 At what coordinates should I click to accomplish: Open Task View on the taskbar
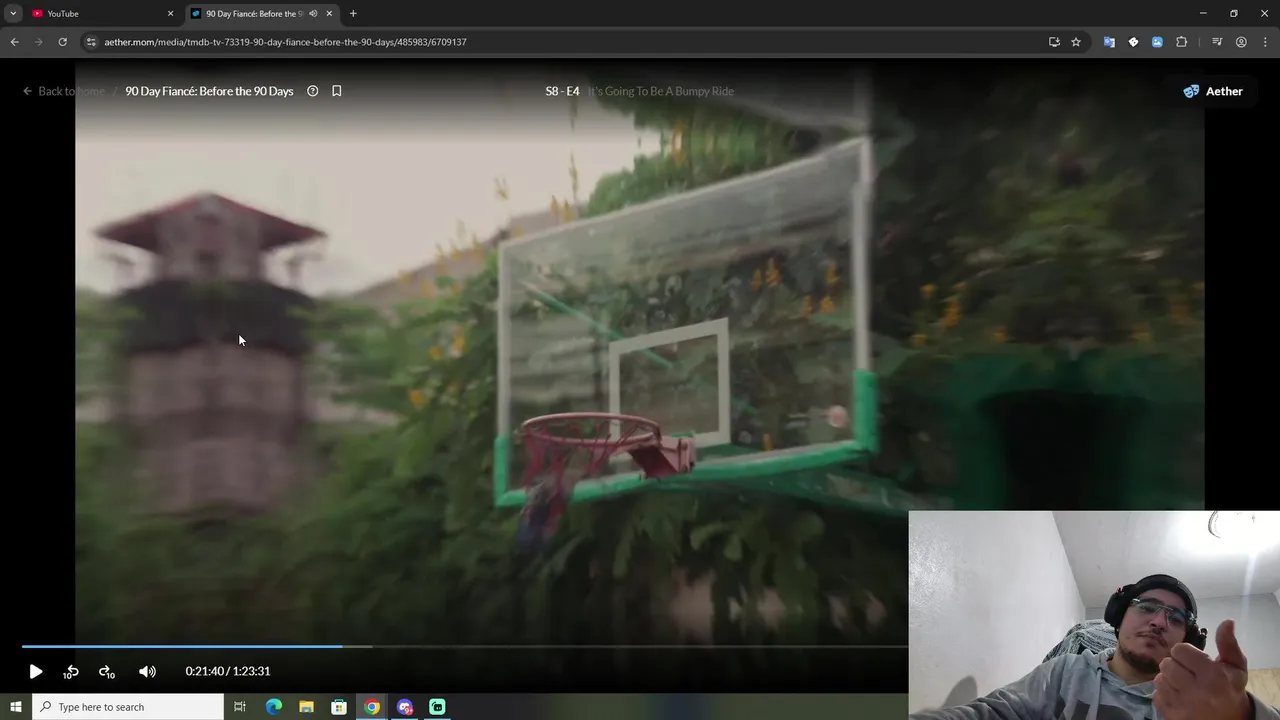pos(240,707)
